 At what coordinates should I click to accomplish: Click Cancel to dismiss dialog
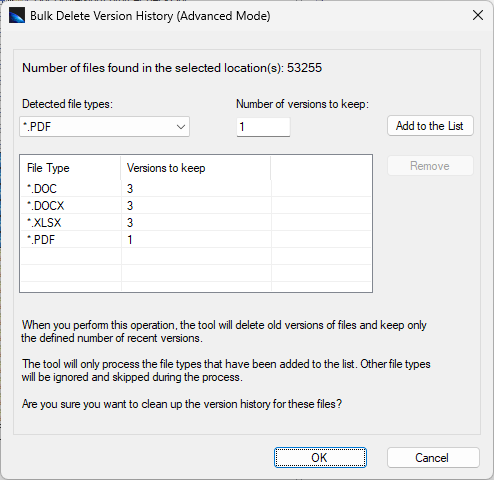433,457
